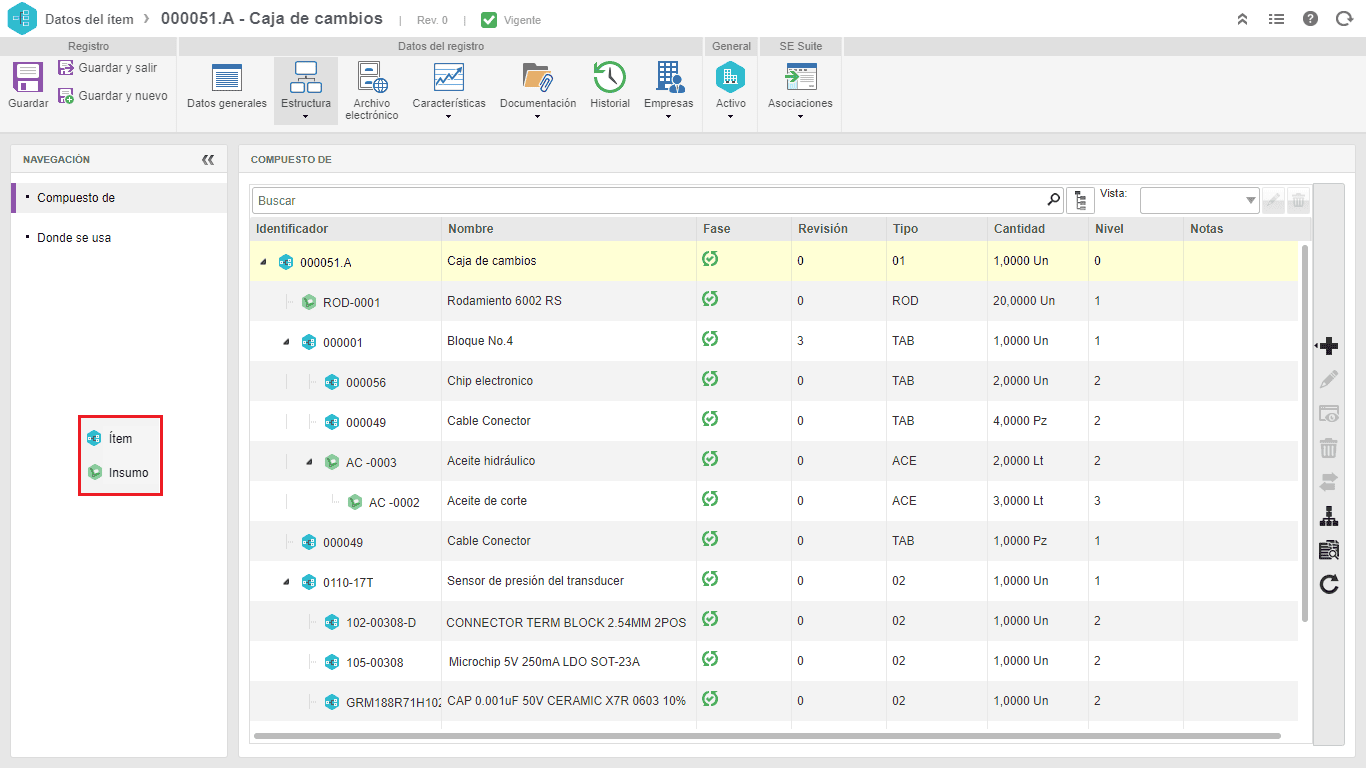Collapse the 000051.A tree node
The image size is (1366, 768).
click(x=263, y=262)
